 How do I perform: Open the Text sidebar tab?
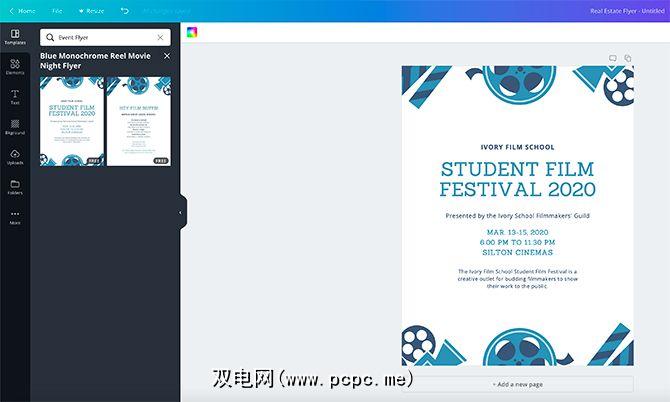pyautogui.click(x=15, y=97)
